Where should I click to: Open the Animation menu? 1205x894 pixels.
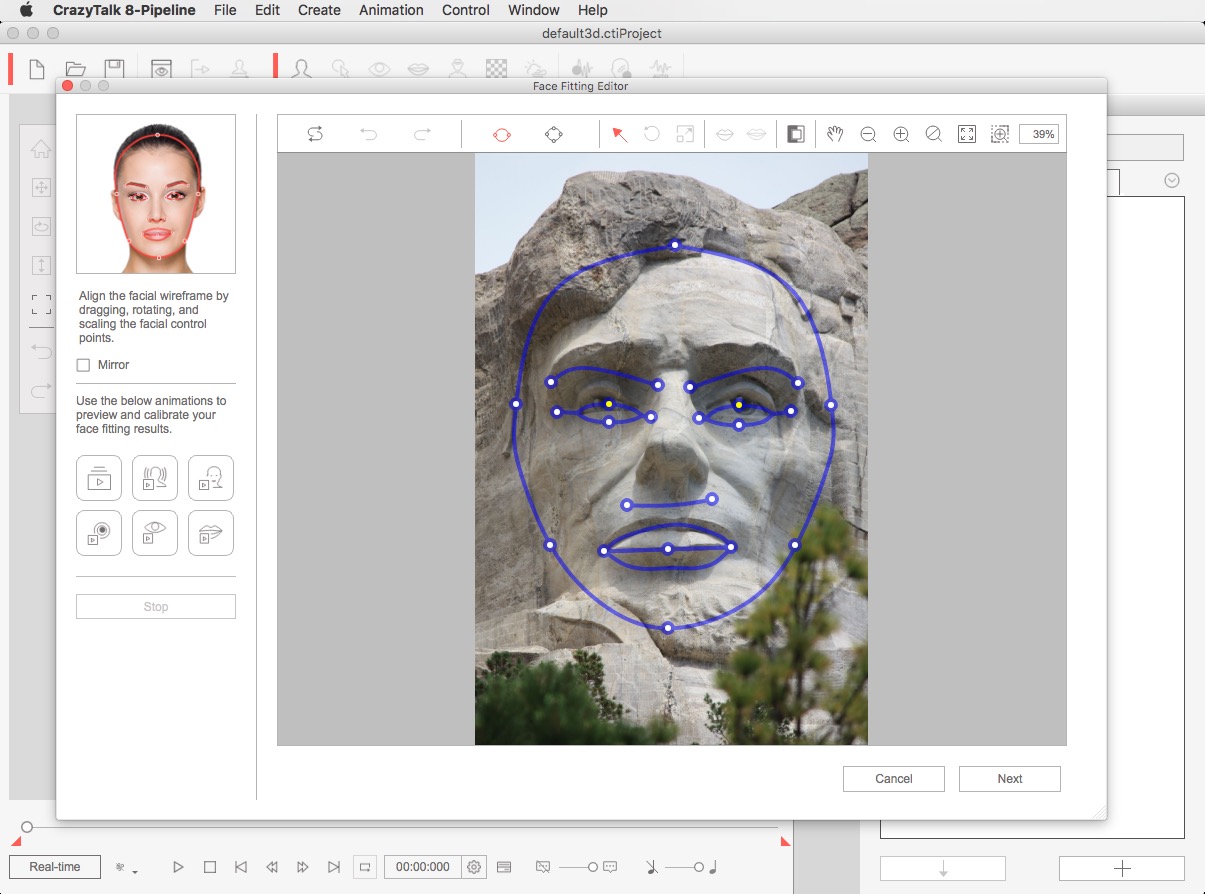click(391, 10)
